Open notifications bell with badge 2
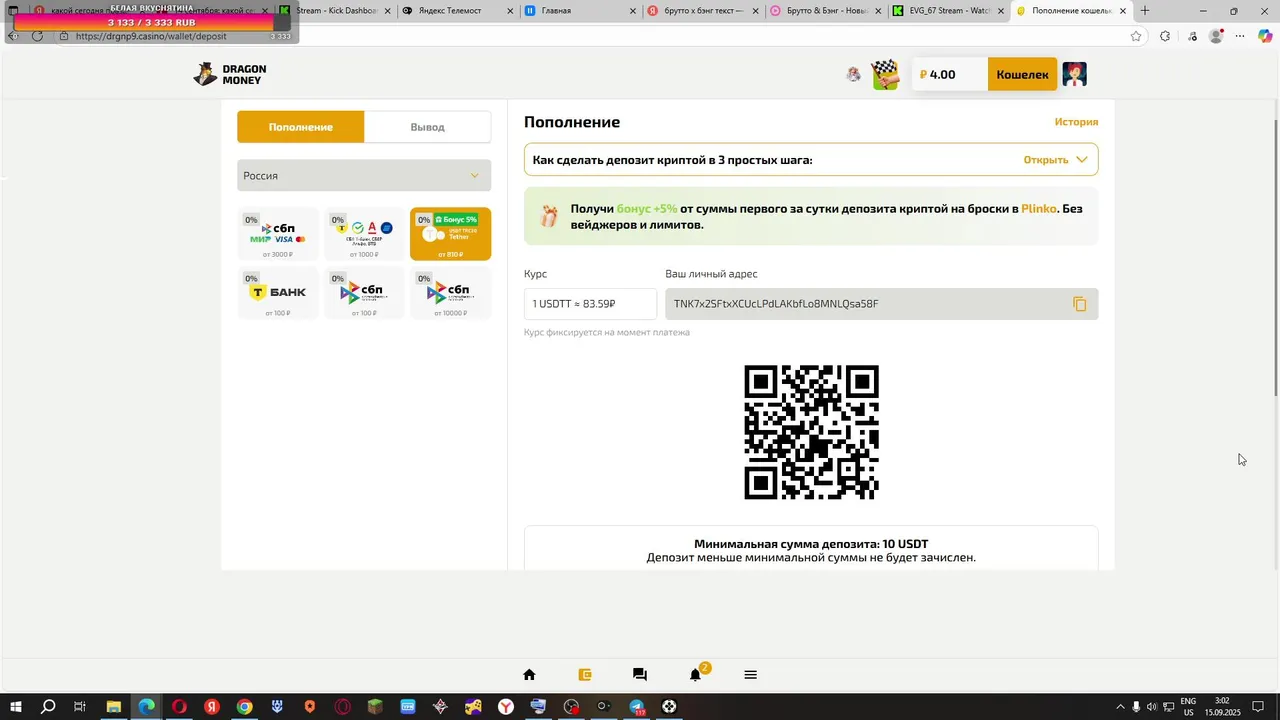Image resolution: width=1280 pixels, height=720 pixels. pyautogui.click(x=696, y=674)
